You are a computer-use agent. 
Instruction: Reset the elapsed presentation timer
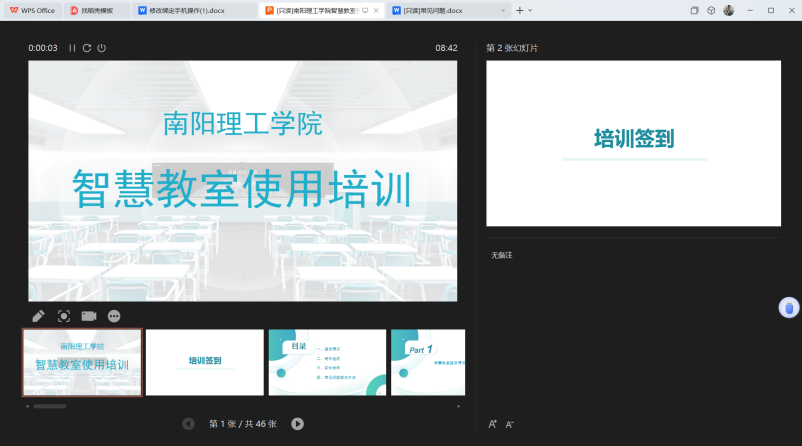tap(87, 48)
